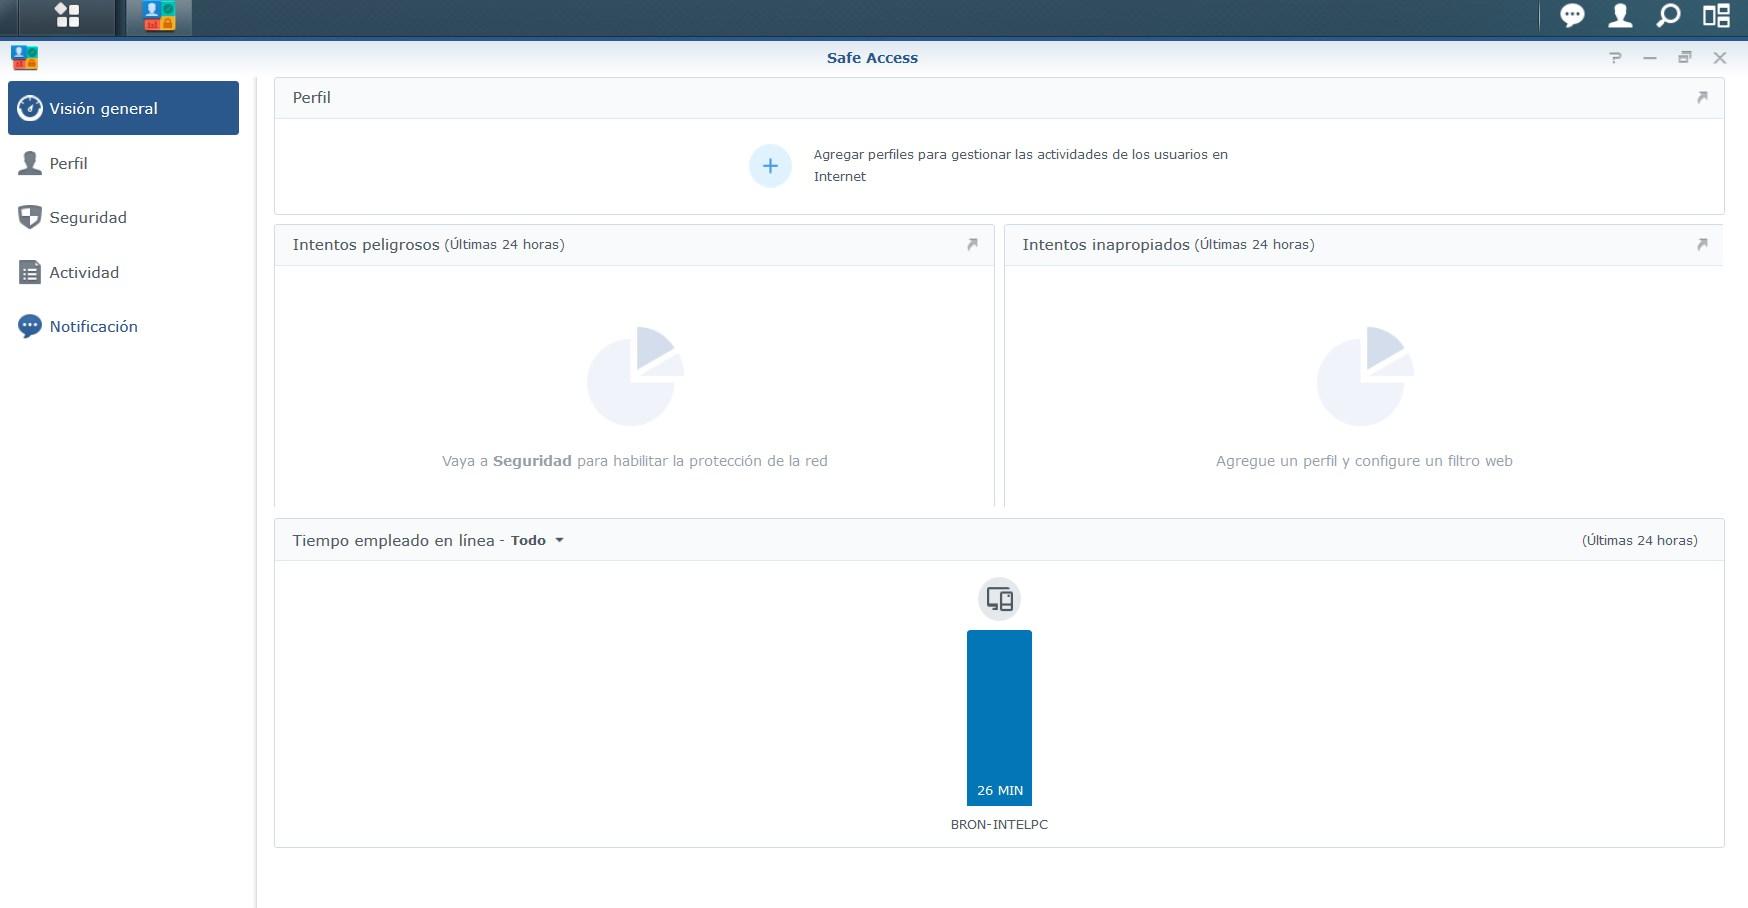Expand the Intentos inapropiados panel arrow
The image size is (1748, 908).
point(1702,244)
